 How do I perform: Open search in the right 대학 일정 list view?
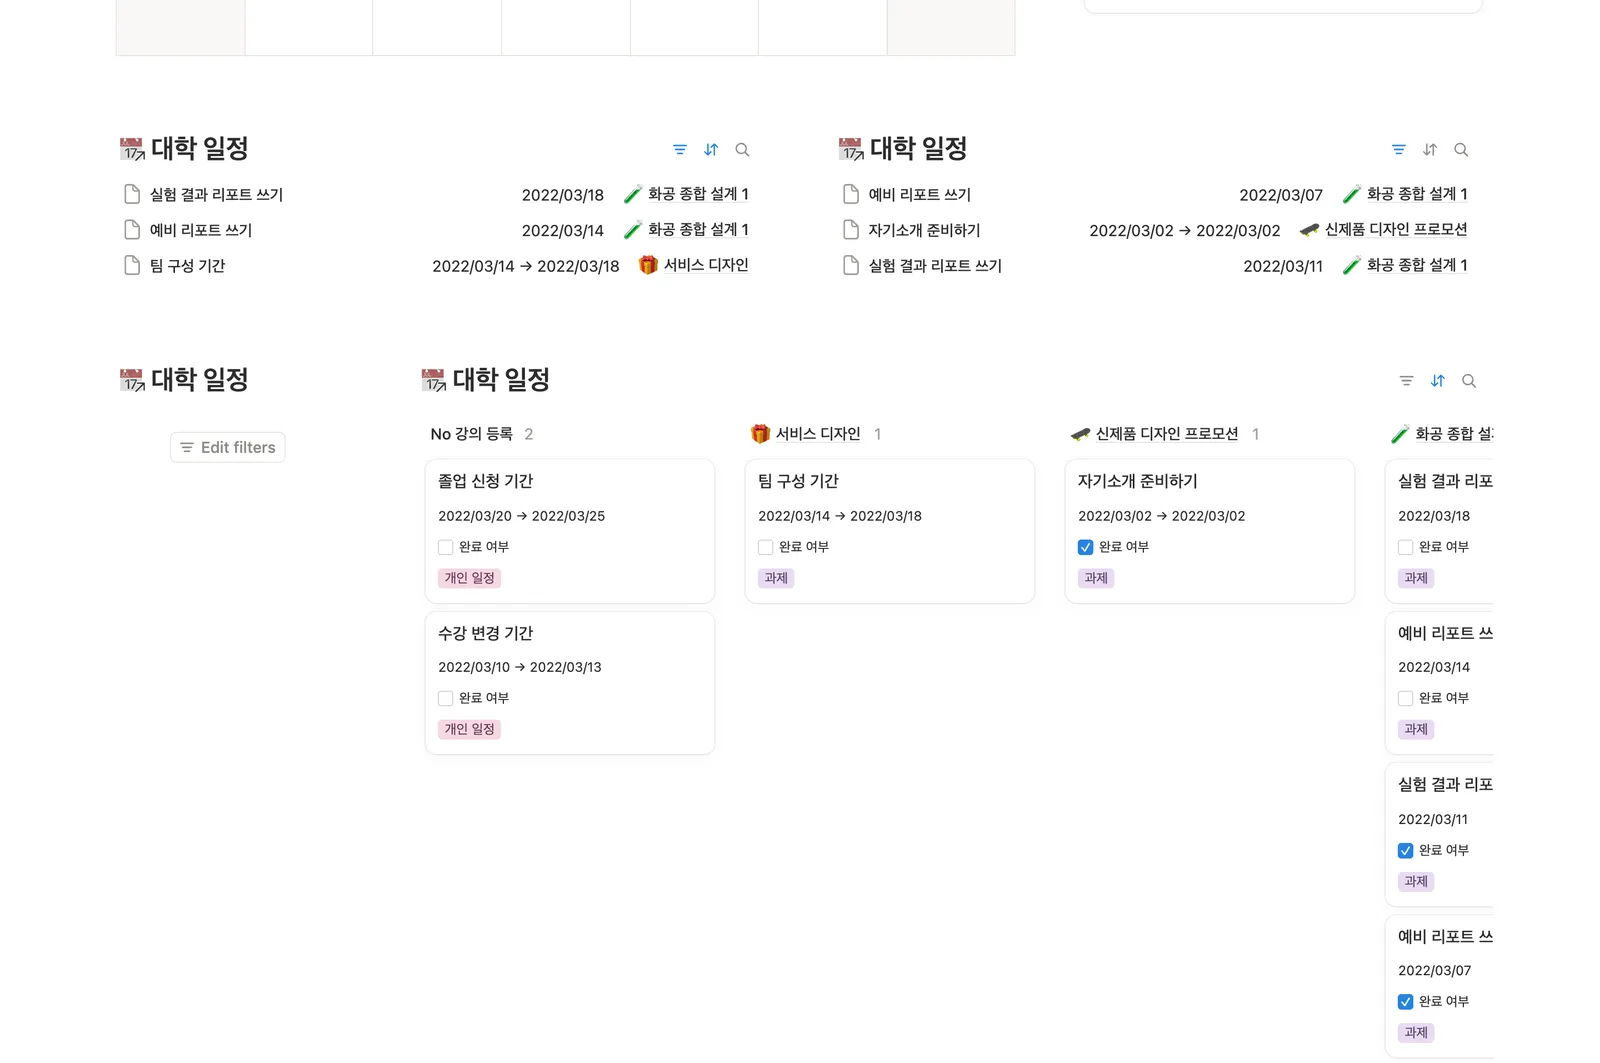click(x=1461, y=150)
